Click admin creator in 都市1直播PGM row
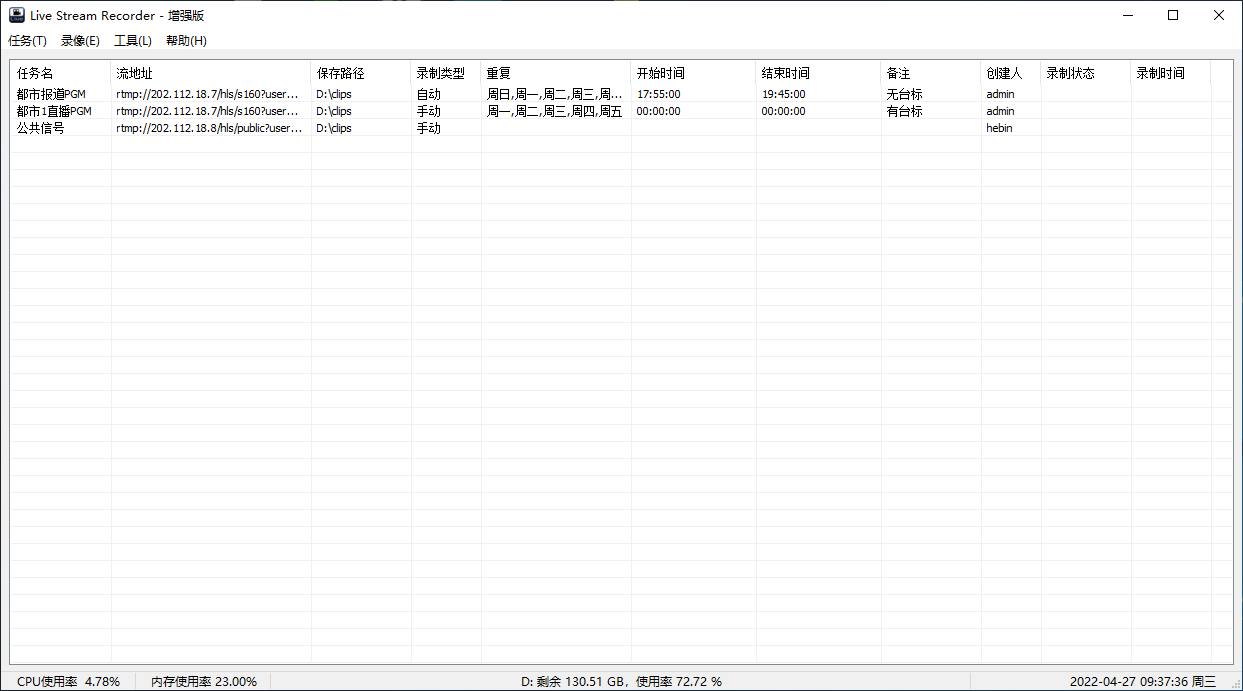 [x=1000, y=111]
